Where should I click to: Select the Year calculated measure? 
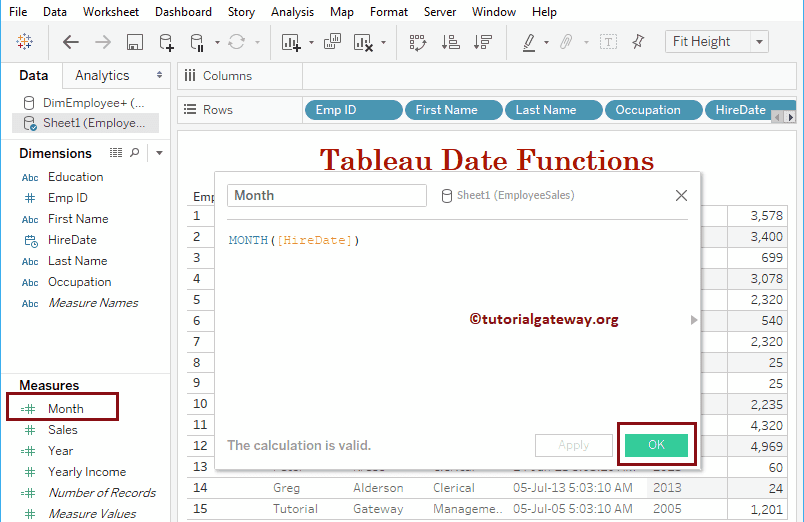pyautogui.click(x=61, y=451)
